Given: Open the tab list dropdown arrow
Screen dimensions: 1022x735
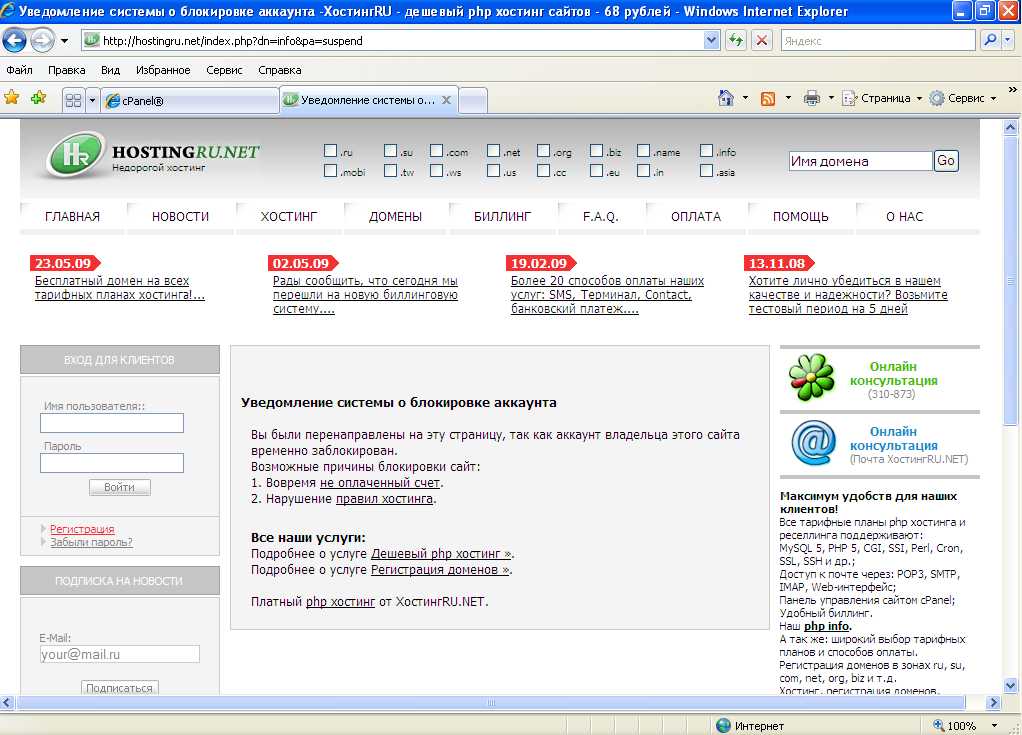Looking at the screenshot, I should [x=92, y=100].
